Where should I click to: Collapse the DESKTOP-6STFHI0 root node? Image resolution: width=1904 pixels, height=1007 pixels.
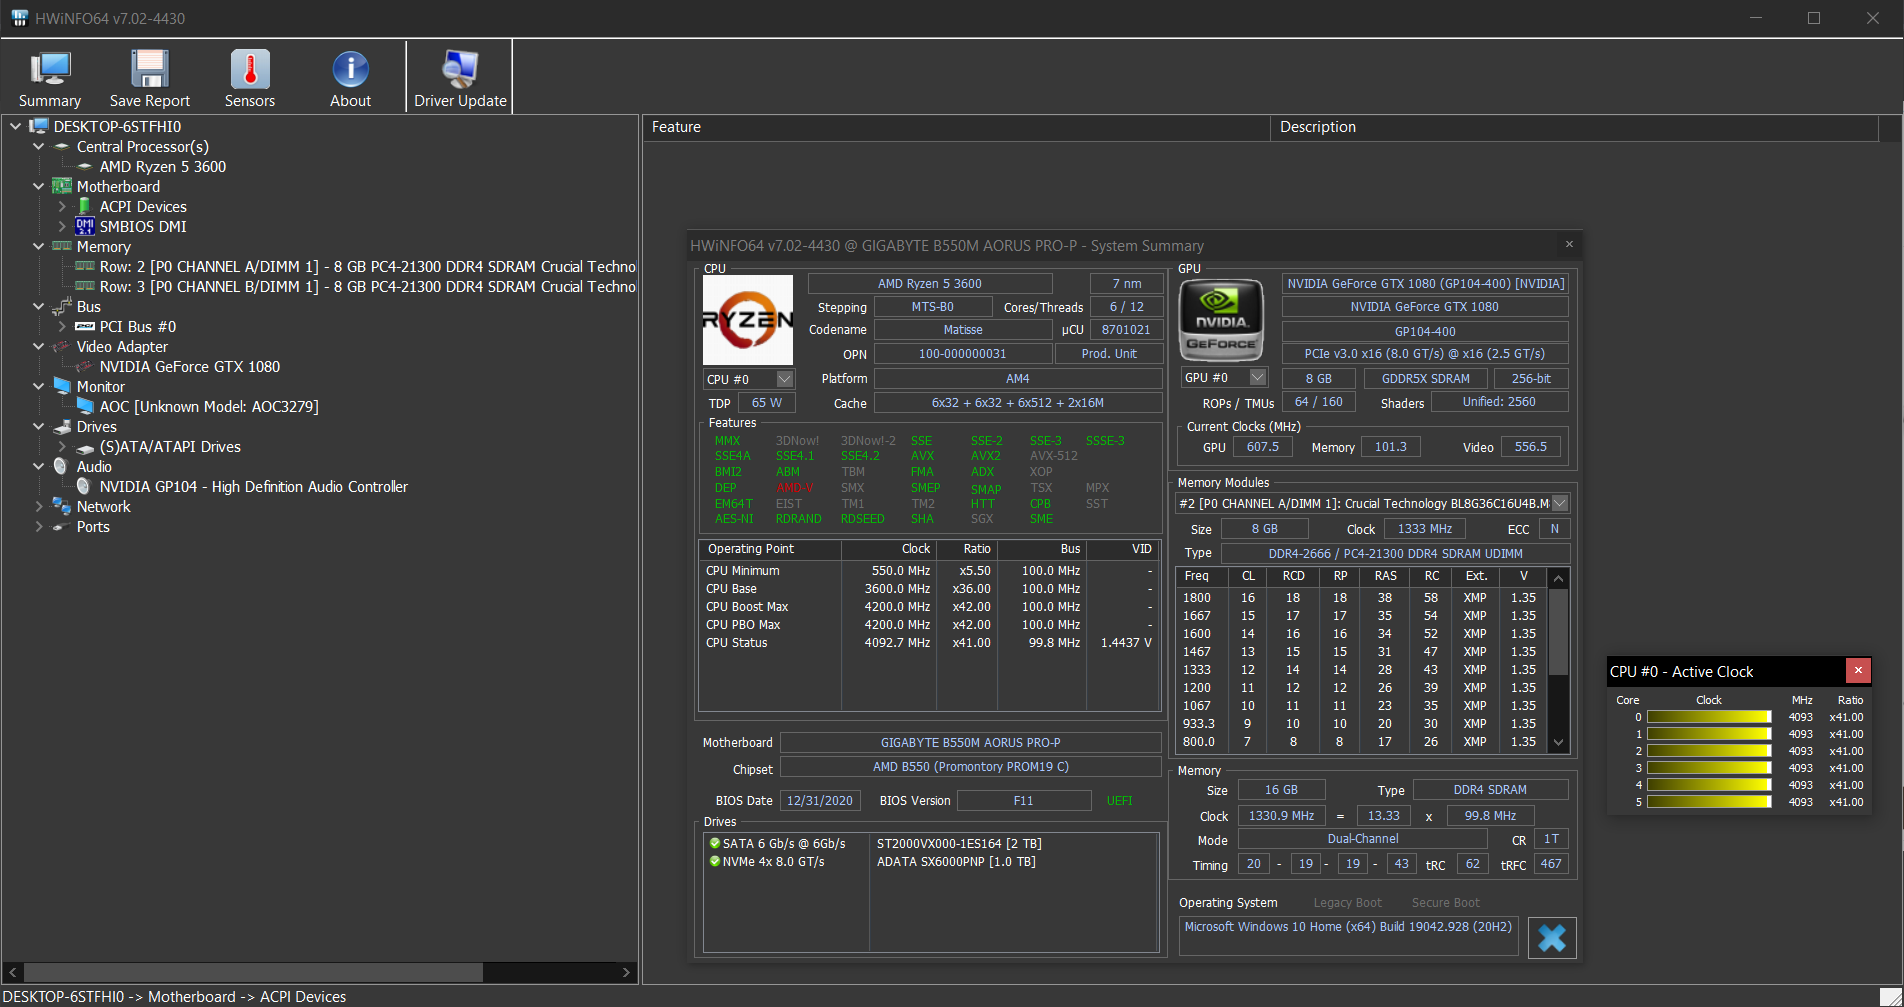click(15, 127)
